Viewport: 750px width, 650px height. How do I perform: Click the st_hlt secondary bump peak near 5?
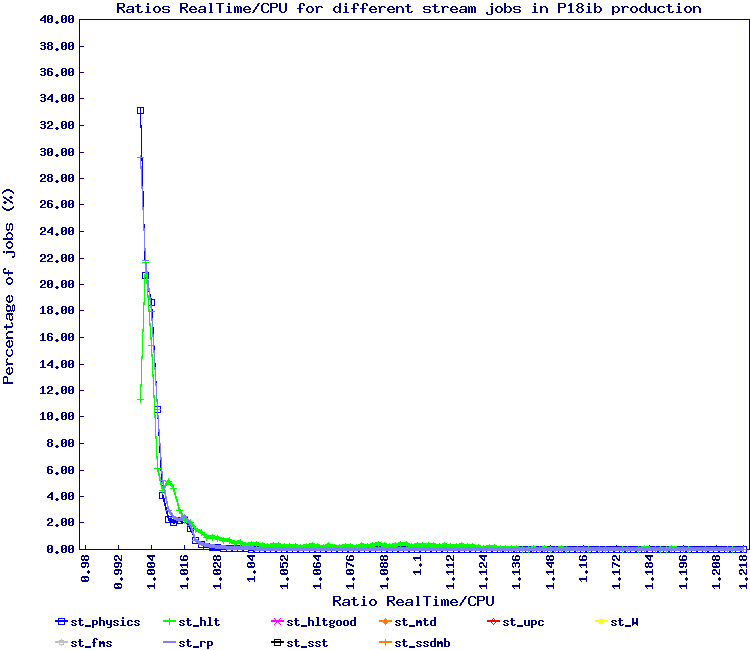pos(168,482)
